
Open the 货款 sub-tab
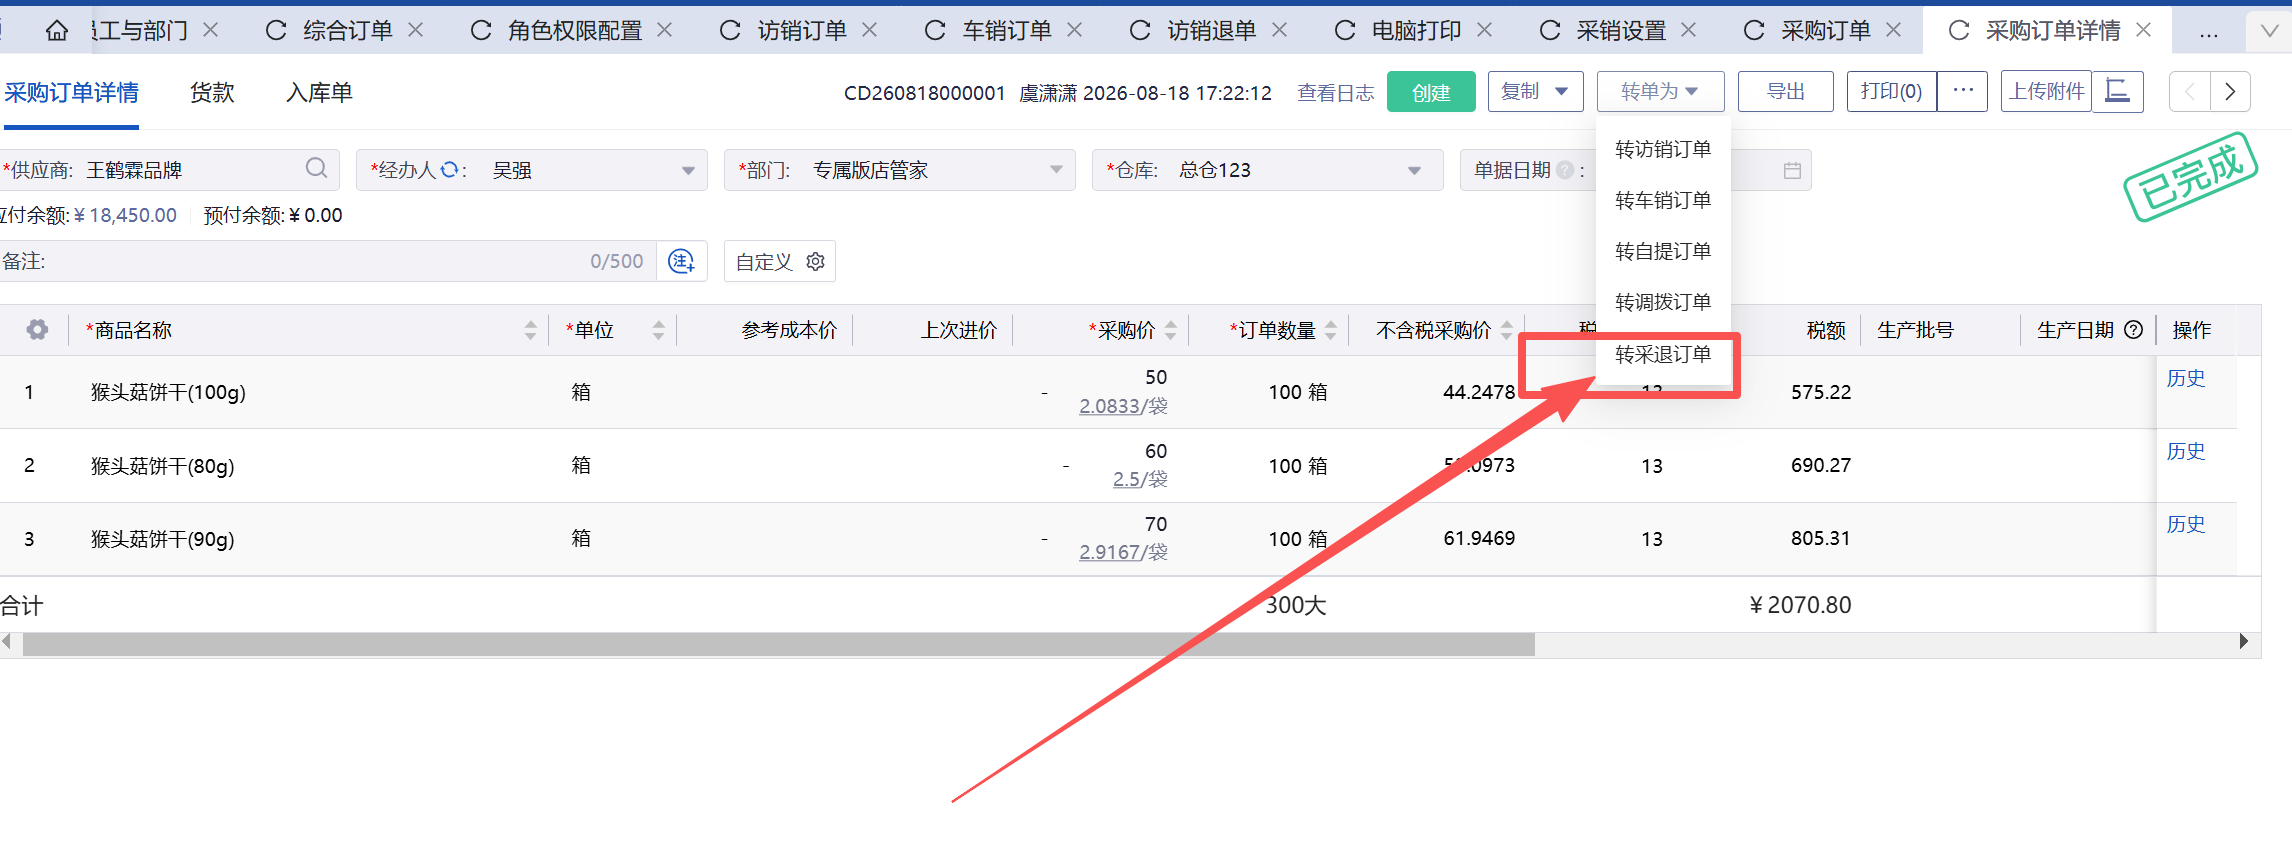[212, 93]
